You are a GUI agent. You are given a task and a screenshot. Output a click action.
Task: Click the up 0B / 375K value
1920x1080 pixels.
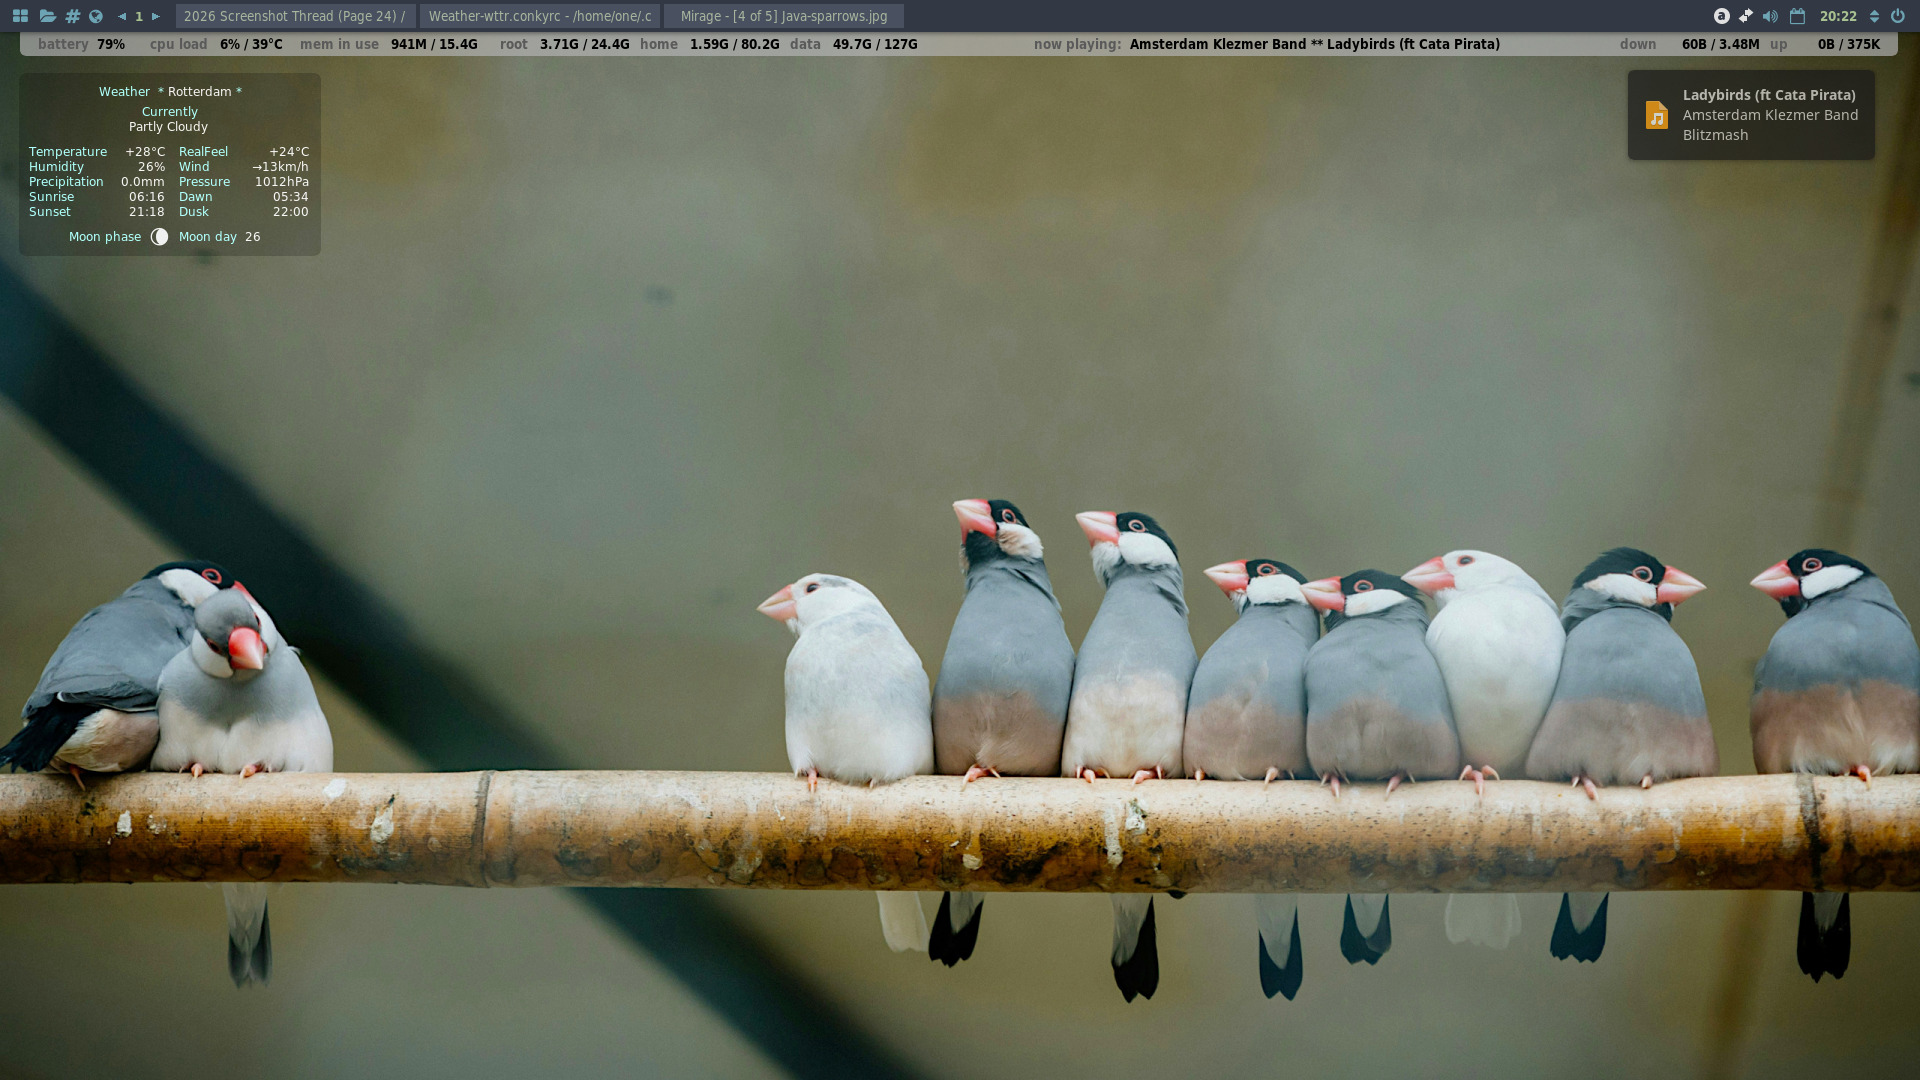[x=1849, y=44]
